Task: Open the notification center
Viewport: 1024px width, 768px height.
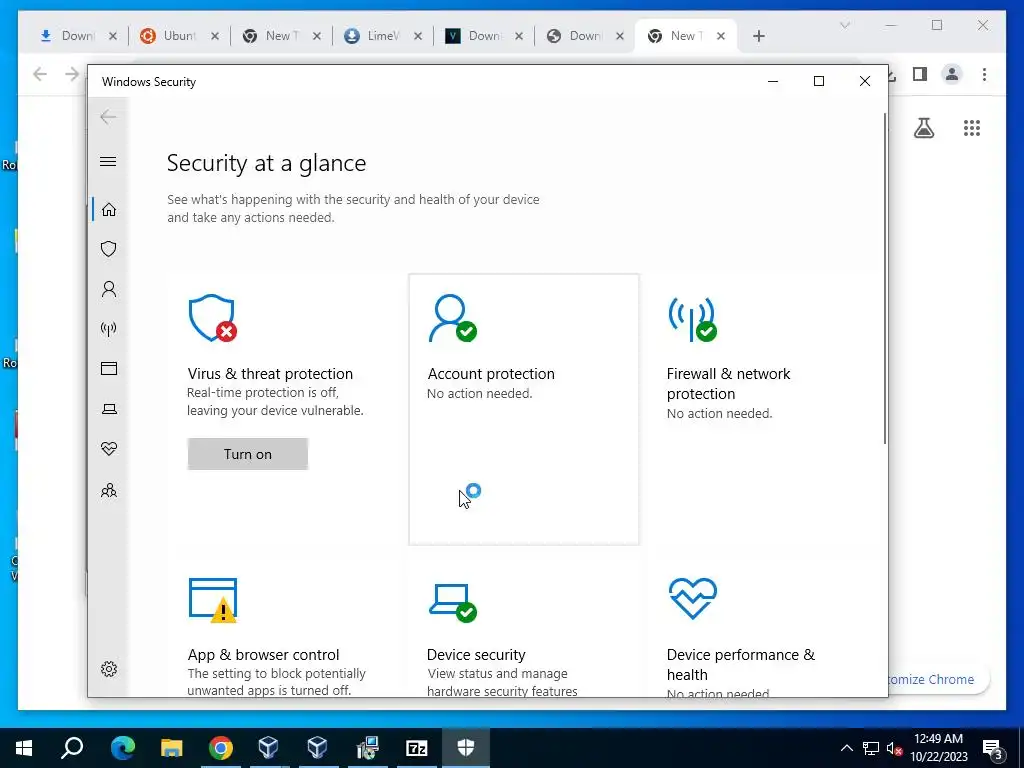Action: tap(993, 749)
